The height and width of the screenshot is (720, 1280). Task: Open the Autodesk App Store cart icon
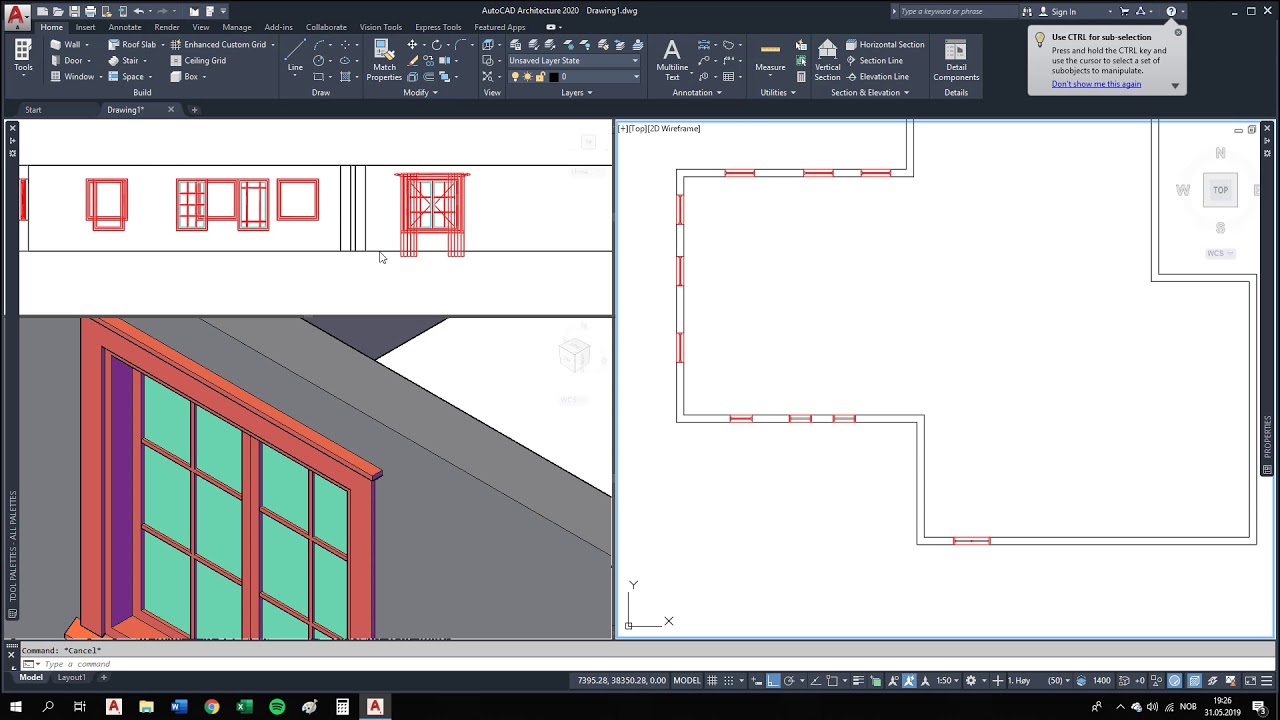(x=1124, y=11)
